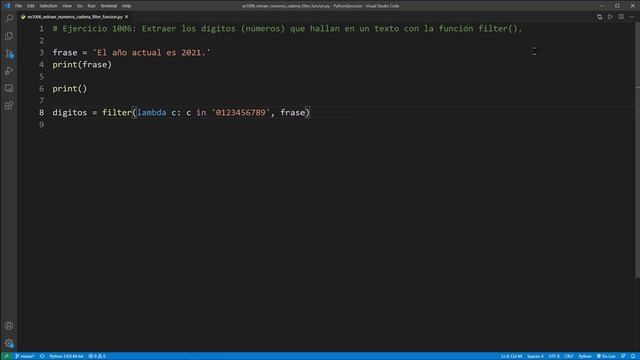640x360 pixels.
Task: Click the lambda keyword on line 8
Action: [151, 113]
